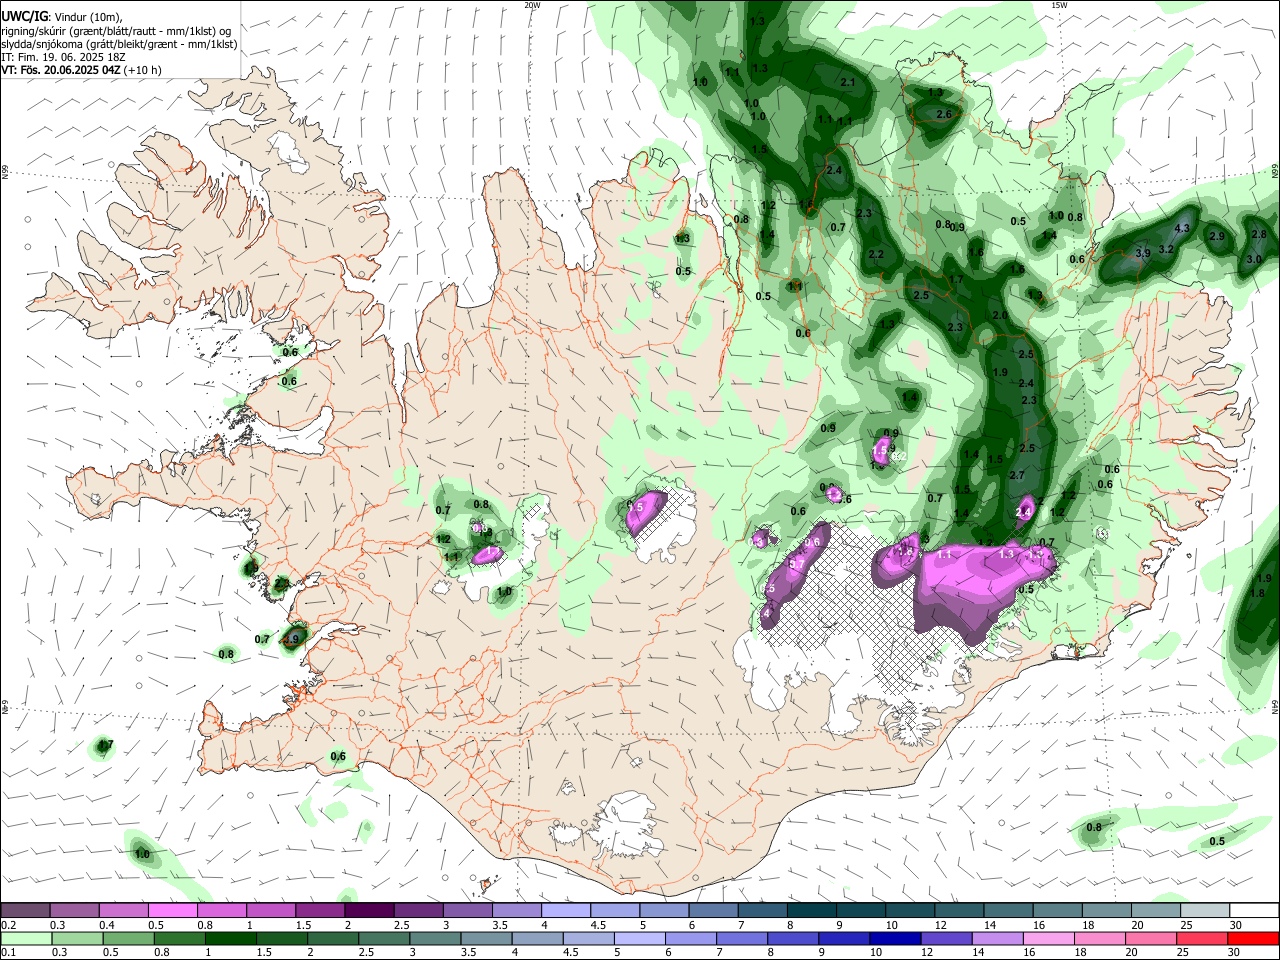Click the 'VT: Fös. 20.06.2025 04Z' valid time
Screen dimensions: 1280x960
coord(62,70)
